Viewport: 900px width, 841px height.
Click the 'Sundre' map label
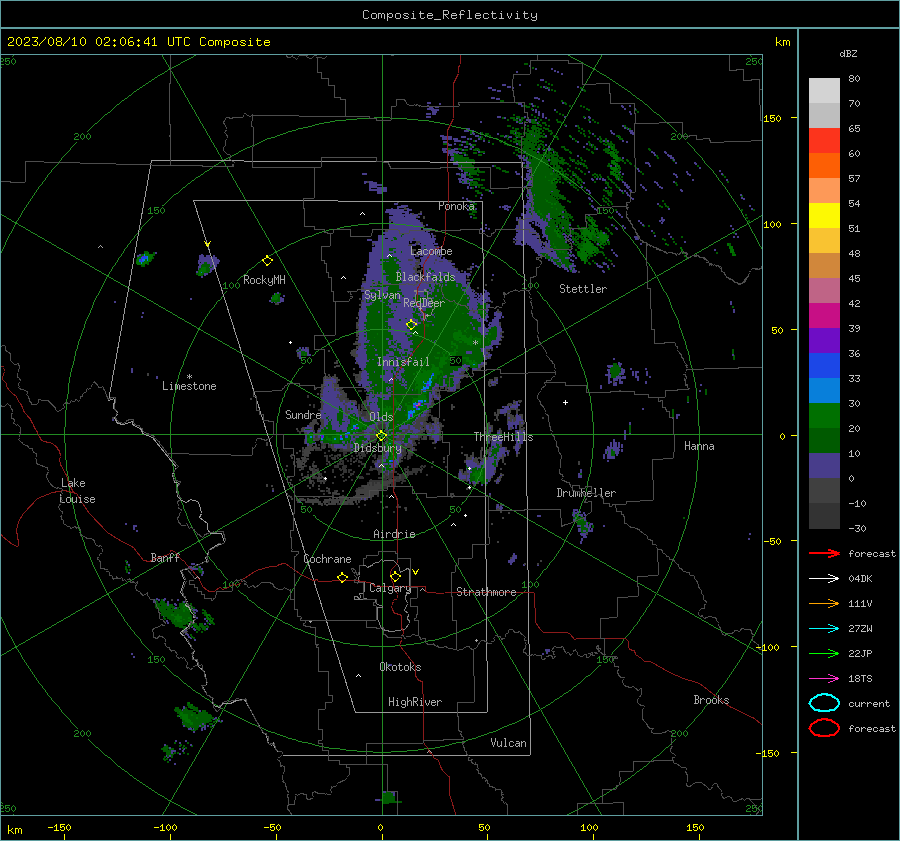tap(303, 414)
